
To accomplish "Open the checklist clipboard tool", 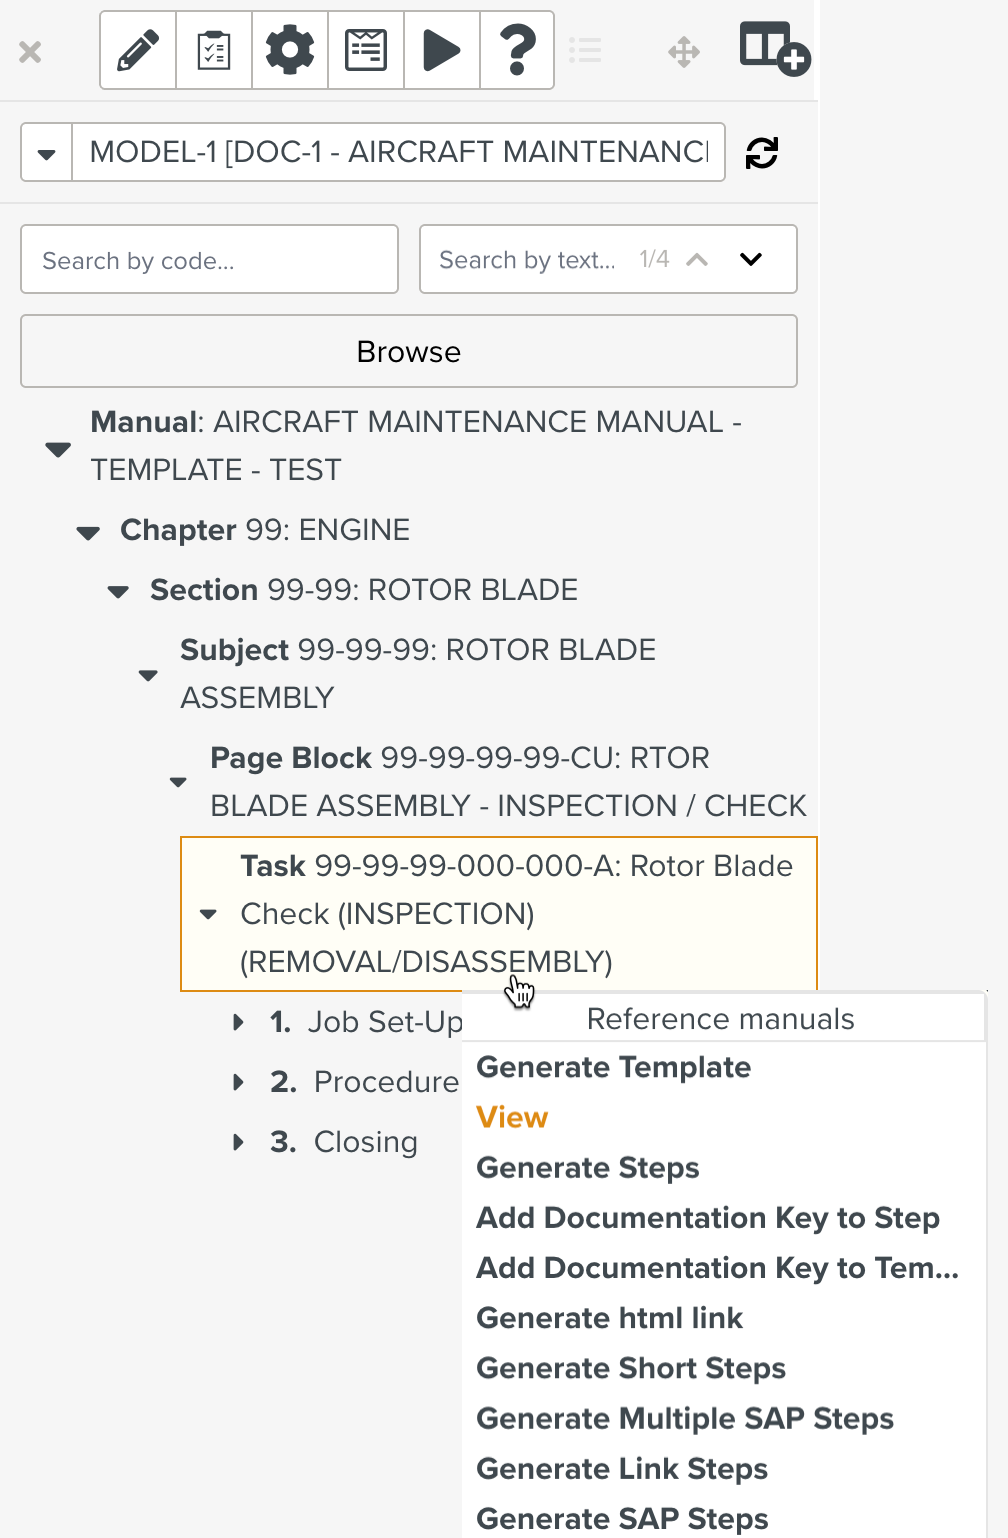I will point(214,51).
